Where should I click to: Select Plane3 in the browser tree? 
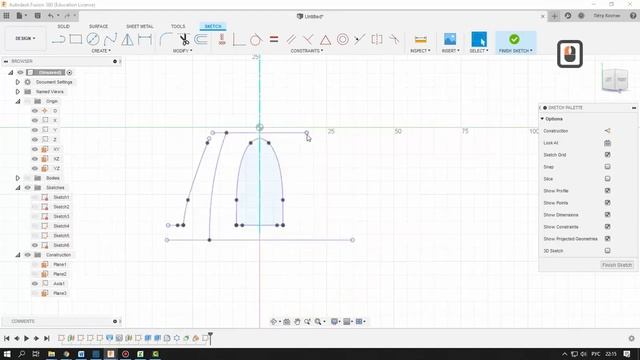(60, 293)
